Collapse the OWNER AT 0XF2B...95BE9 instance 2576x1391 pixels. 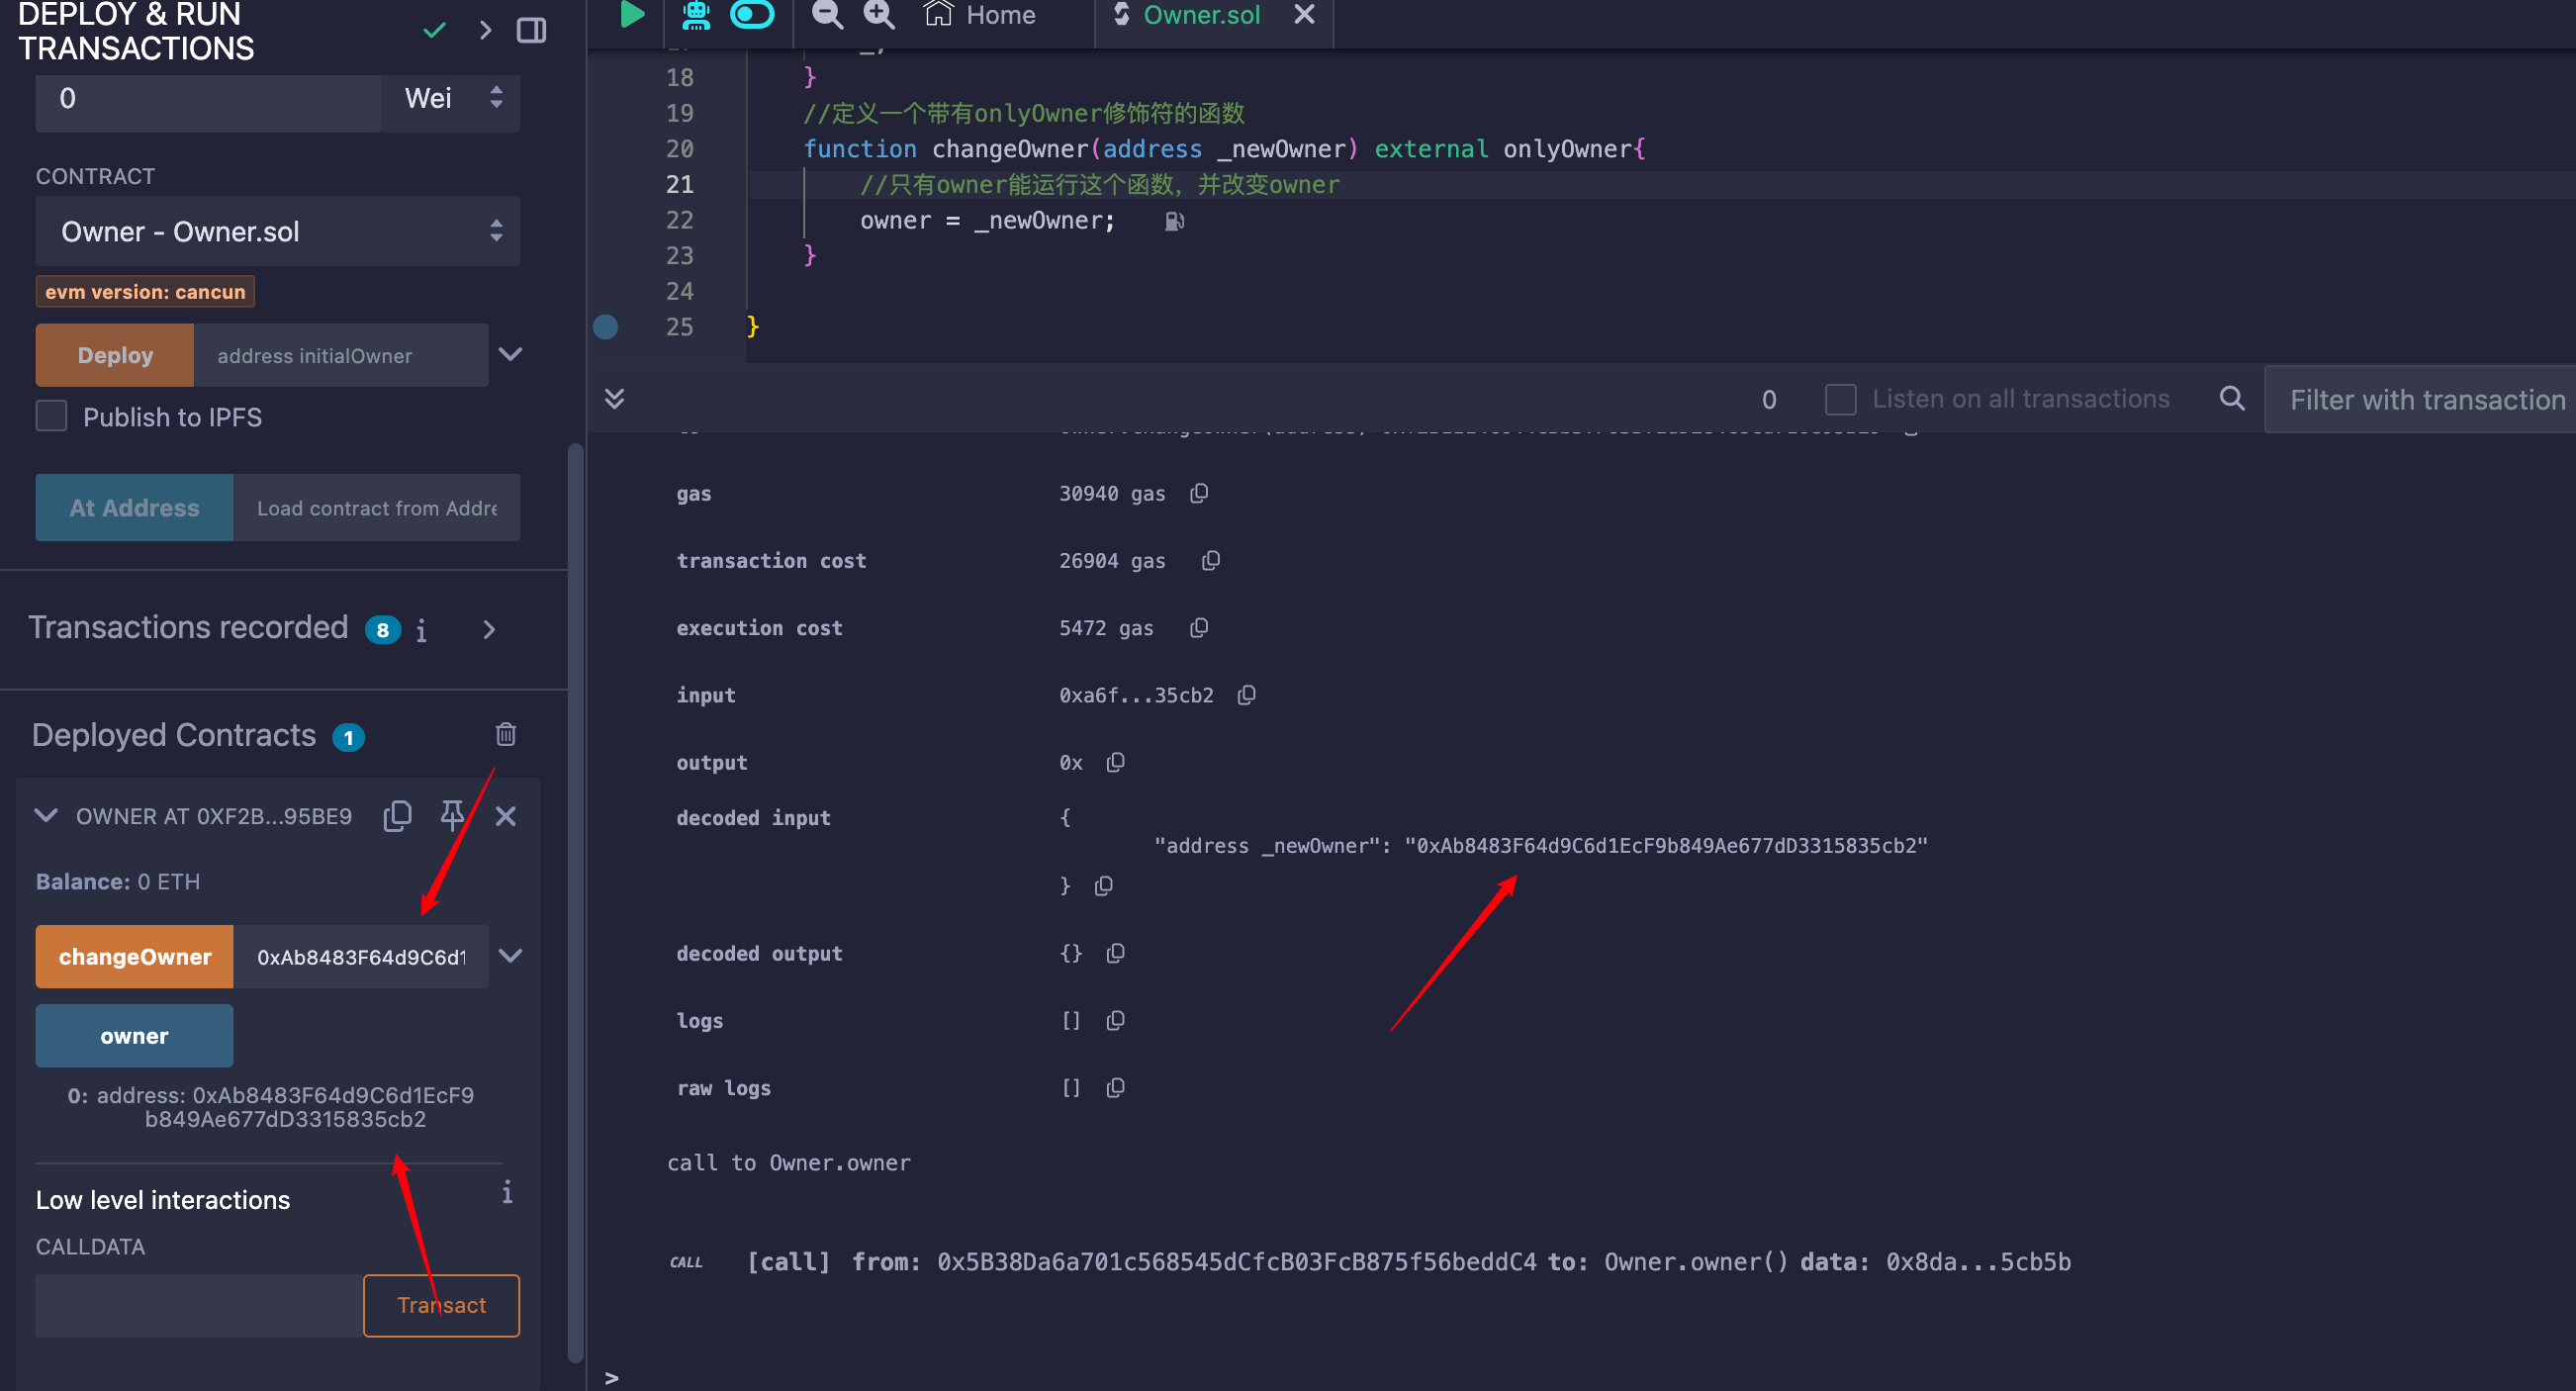46,815
